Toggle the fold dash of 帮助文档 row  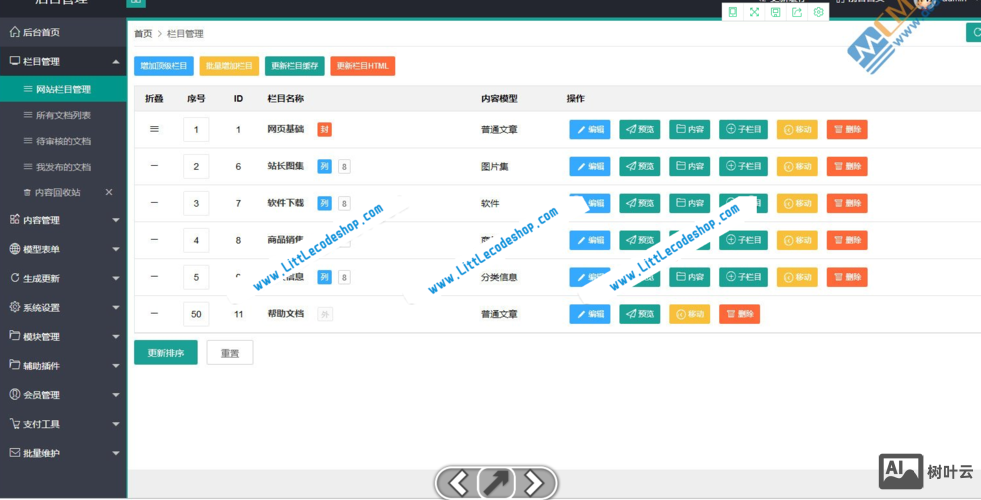[x=155, y=314]
